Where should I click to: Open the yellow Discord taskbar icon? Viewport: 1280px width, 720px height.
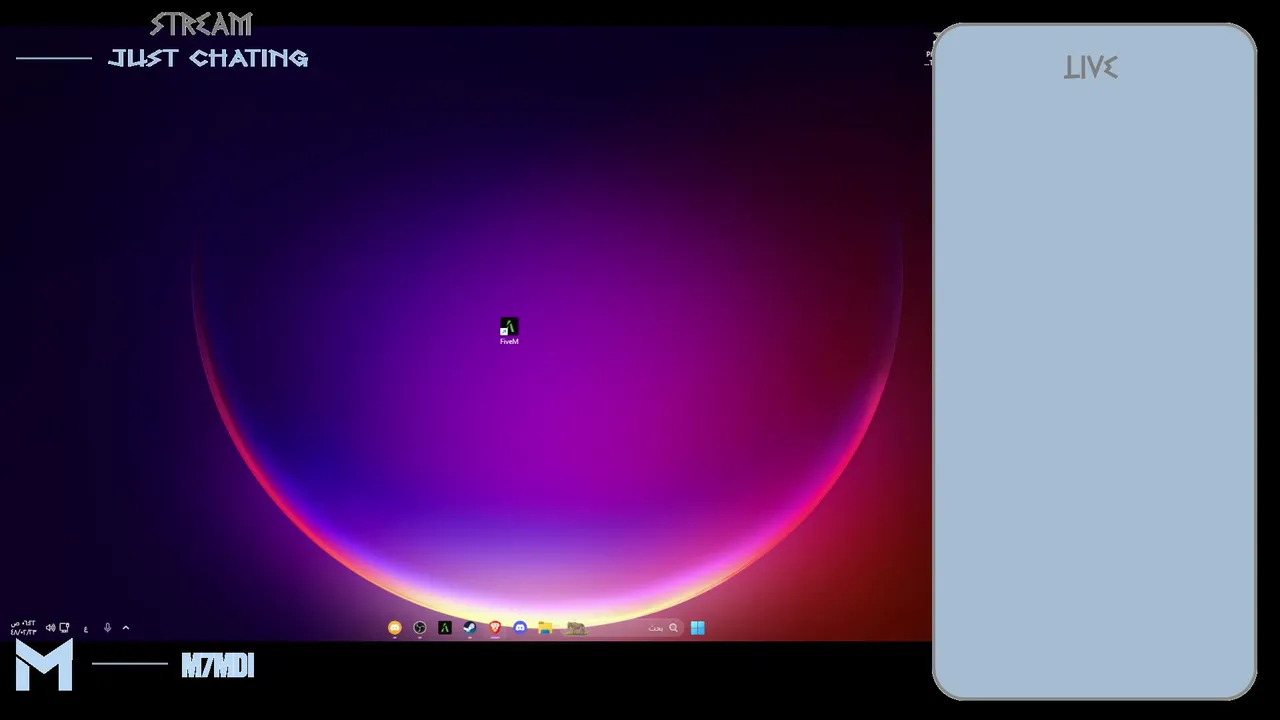(395, 628)
